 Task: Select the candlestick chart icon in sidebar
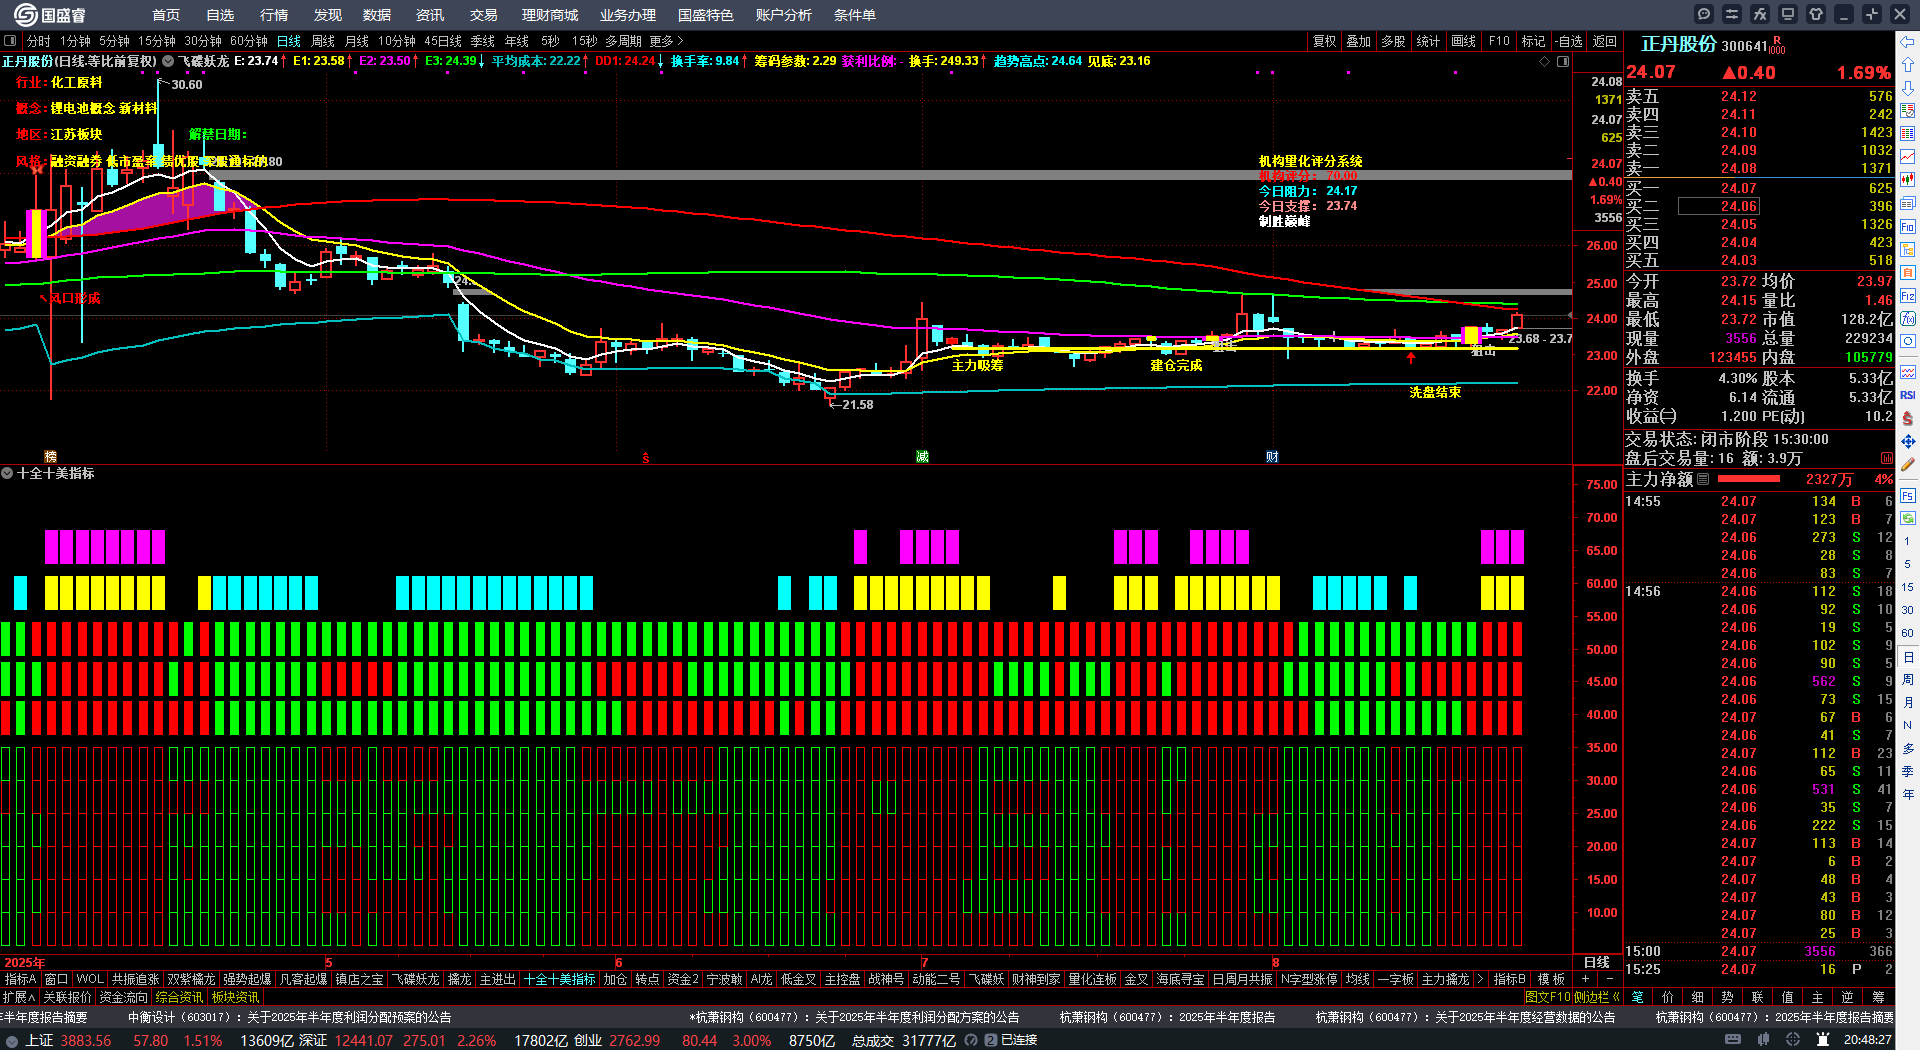click(x=1908, y=180)
